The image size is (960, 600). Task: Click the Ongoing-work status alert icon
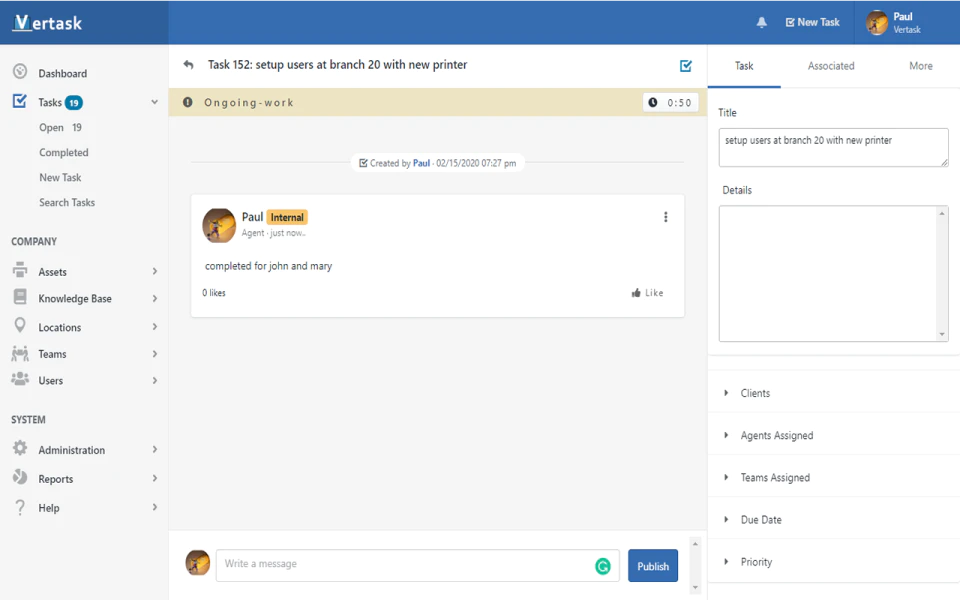(x=188, y=102)
